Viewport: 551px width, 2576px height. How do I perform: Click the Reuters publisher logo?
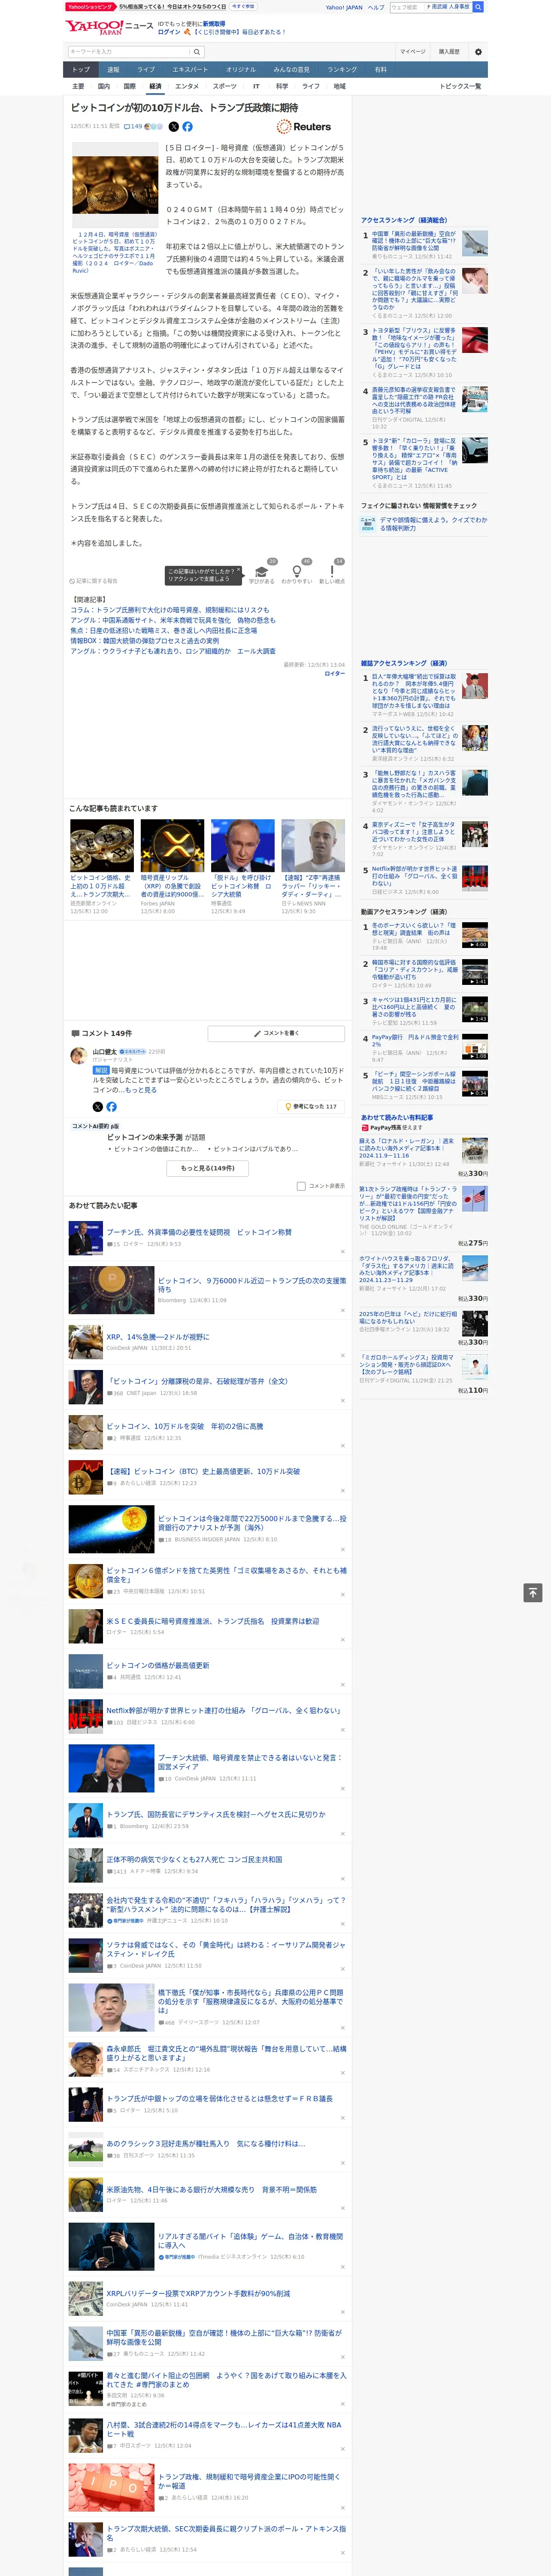[304, 127]
